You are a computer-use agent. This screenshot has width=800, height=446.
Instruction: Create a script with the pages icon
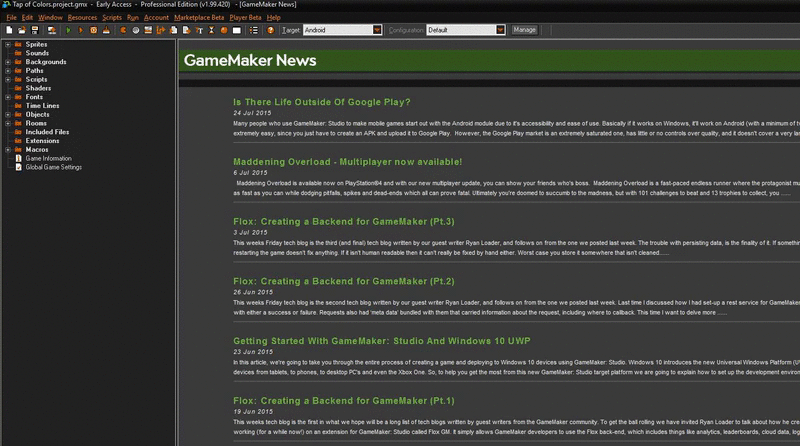[173, 30]
